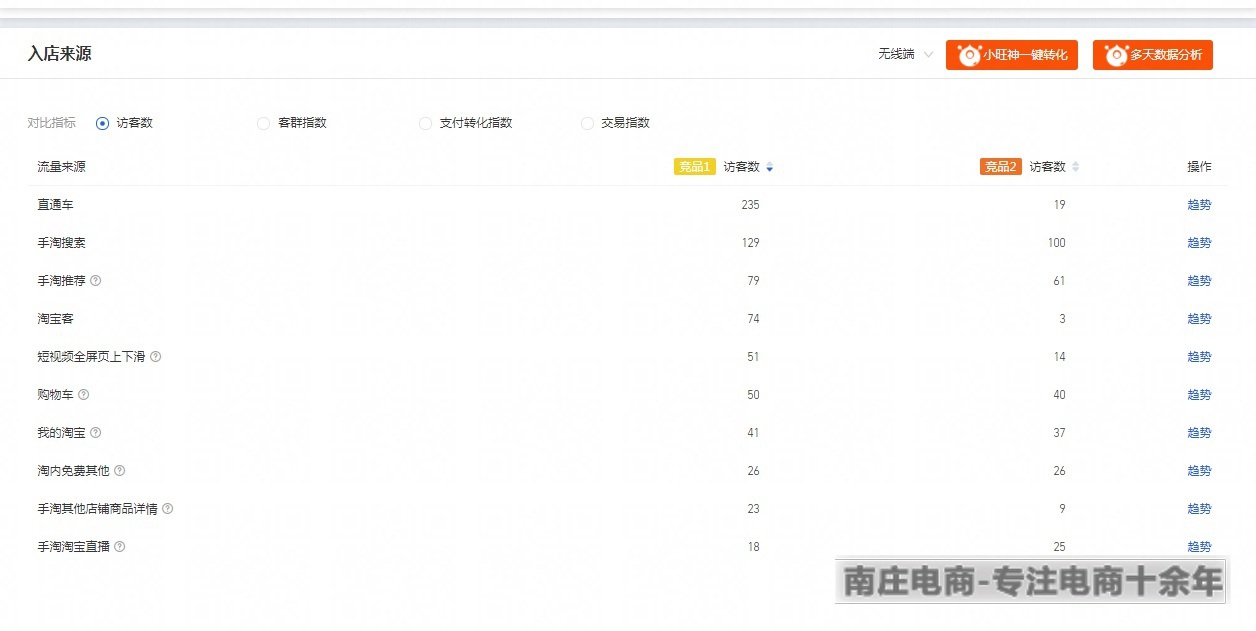The width and height of the screenshot is (1256, 631).
Task: Open the trend link for 手淘搜索
Action: click(1199, 242)
